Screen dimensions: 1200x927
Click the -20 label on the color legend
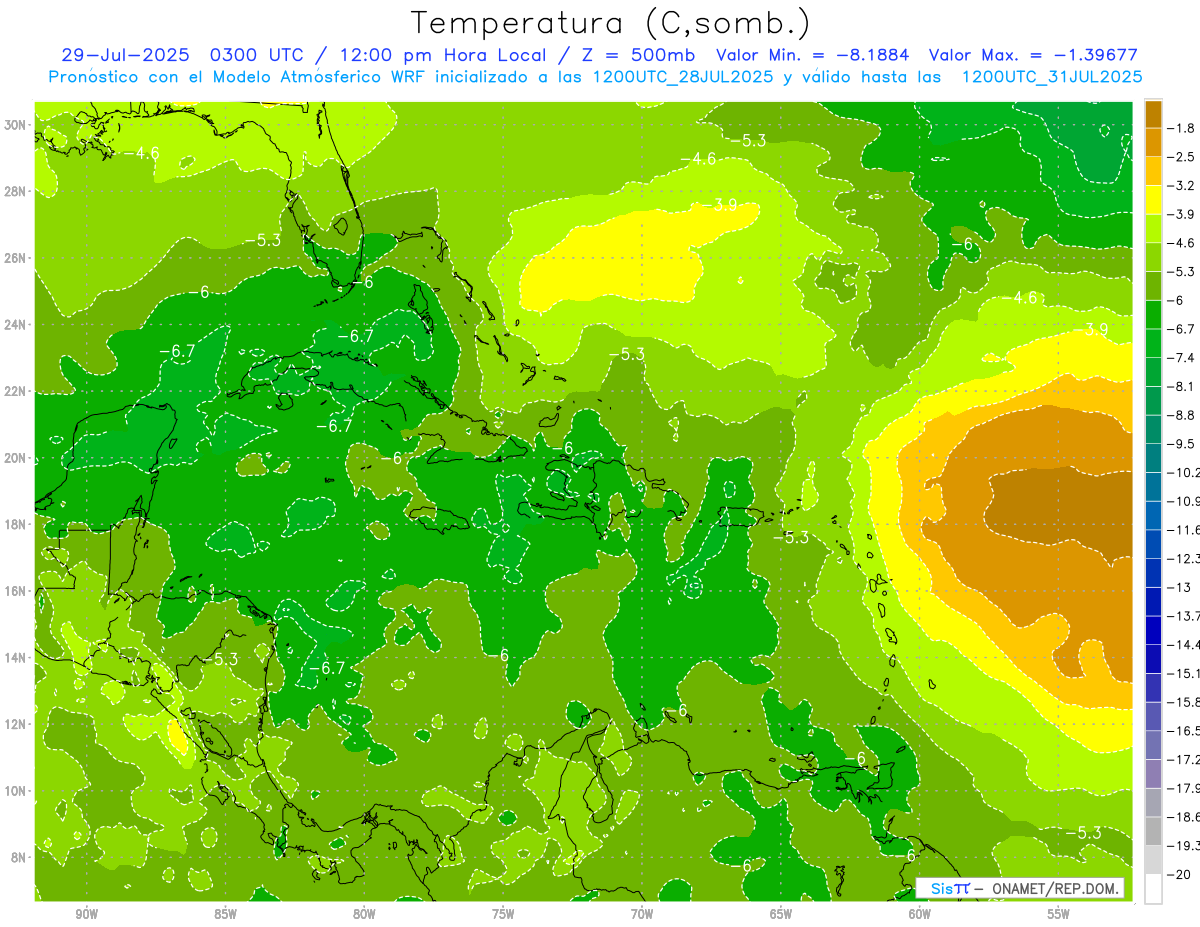[1179, 874]
